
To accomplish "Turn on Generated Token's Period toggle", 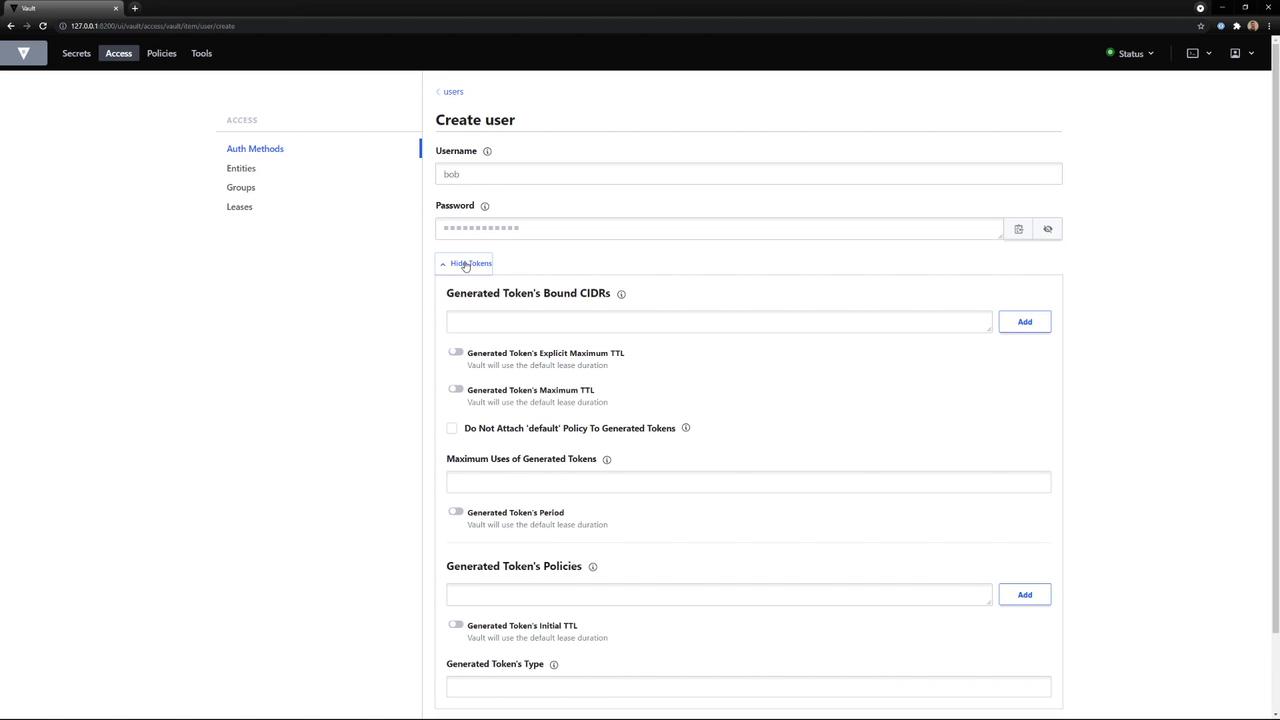I will [x=456, y=511].
